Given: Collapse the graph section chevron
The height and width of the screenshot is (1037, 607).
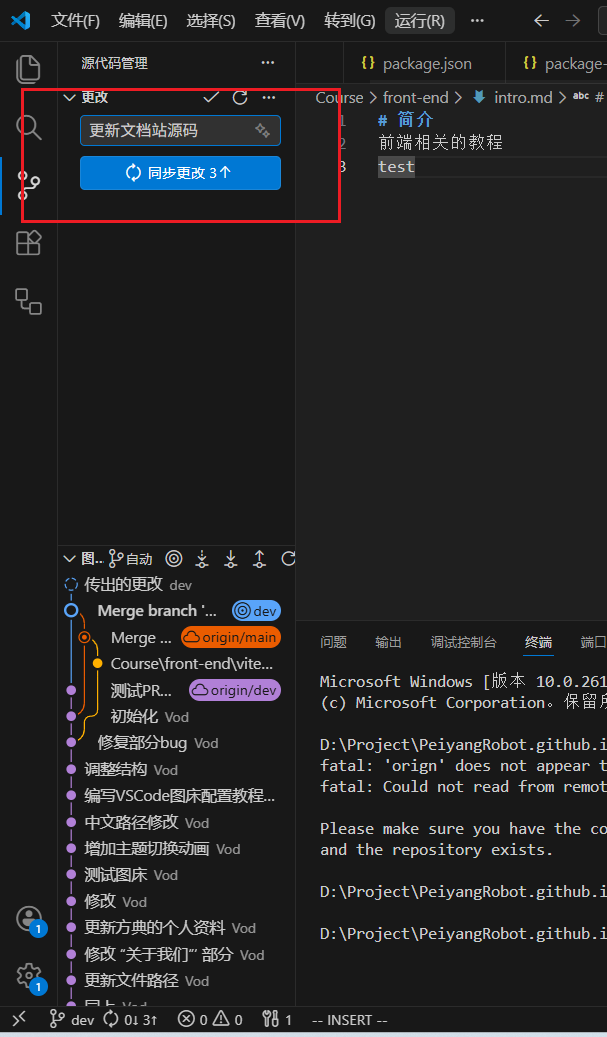Looking at the screenshot, I should 69,559.
